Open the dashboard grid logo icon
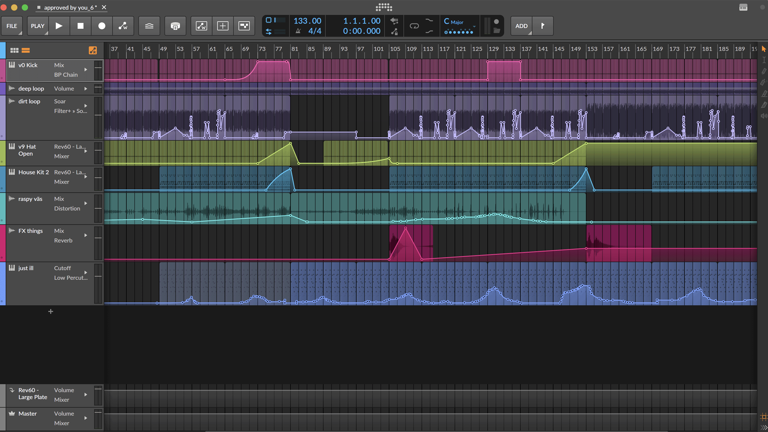 pos(384,7)
